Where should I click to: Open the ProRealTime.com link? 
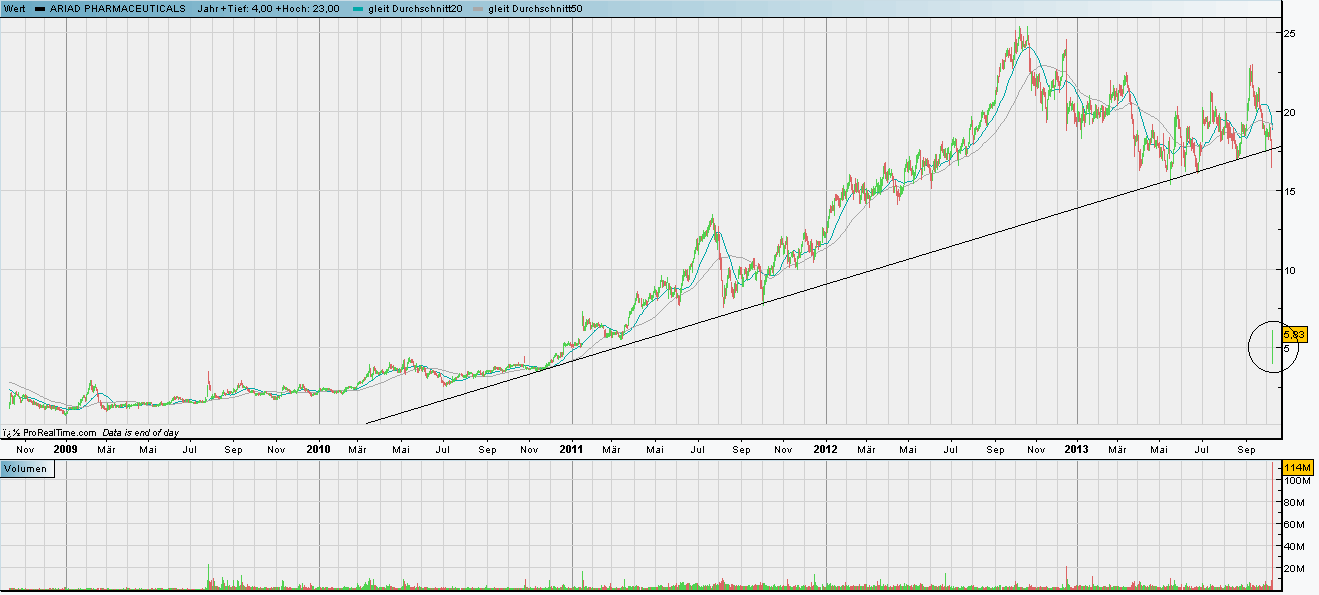[x=58, y=434]
